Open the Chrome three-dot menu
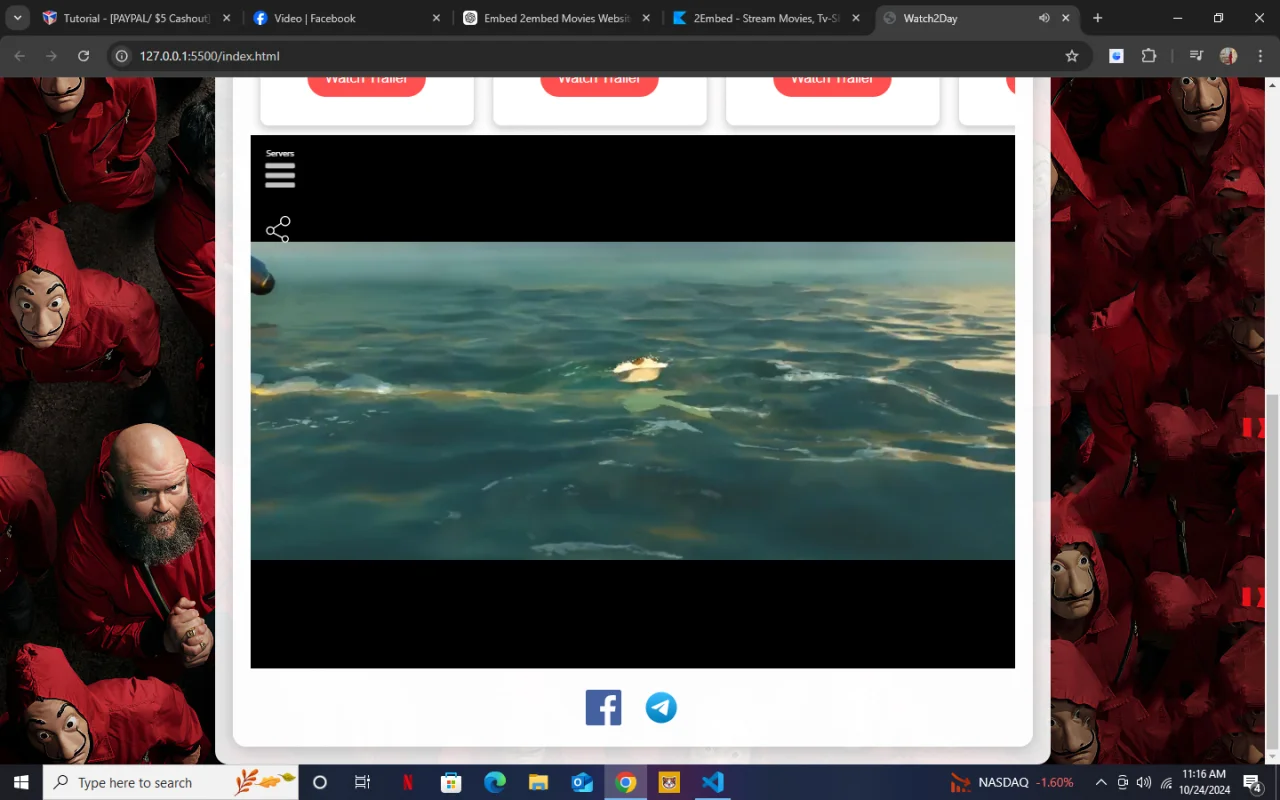This screenshot has height=800, width=1280. [x=1259, y=56]
